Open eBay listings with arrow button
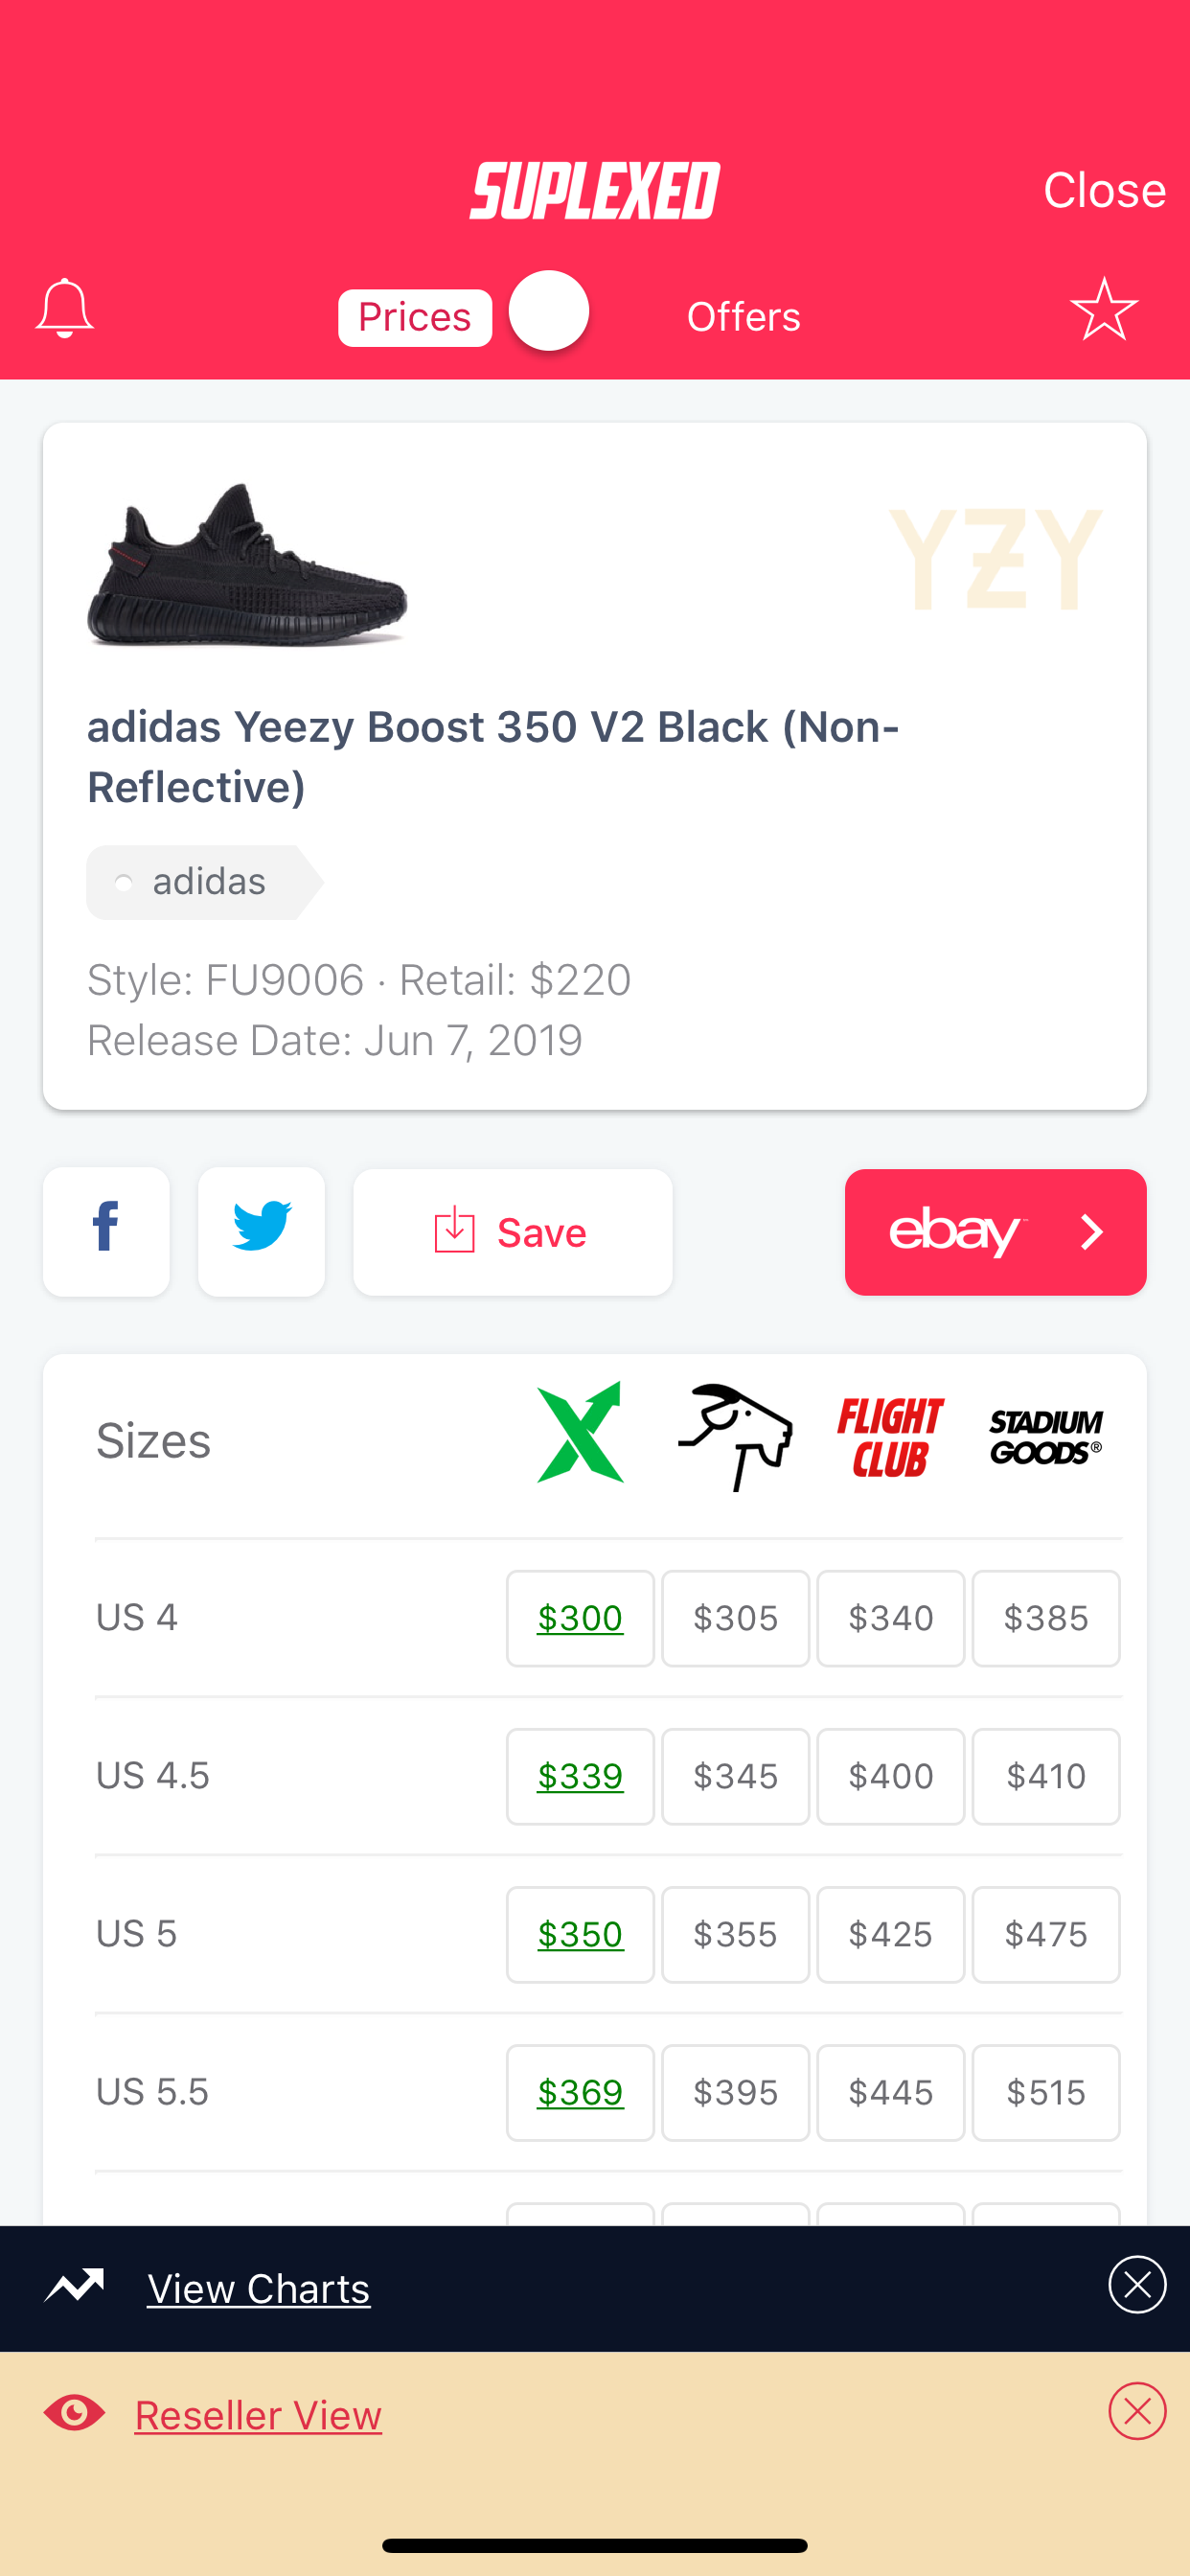 point(995,1232)
